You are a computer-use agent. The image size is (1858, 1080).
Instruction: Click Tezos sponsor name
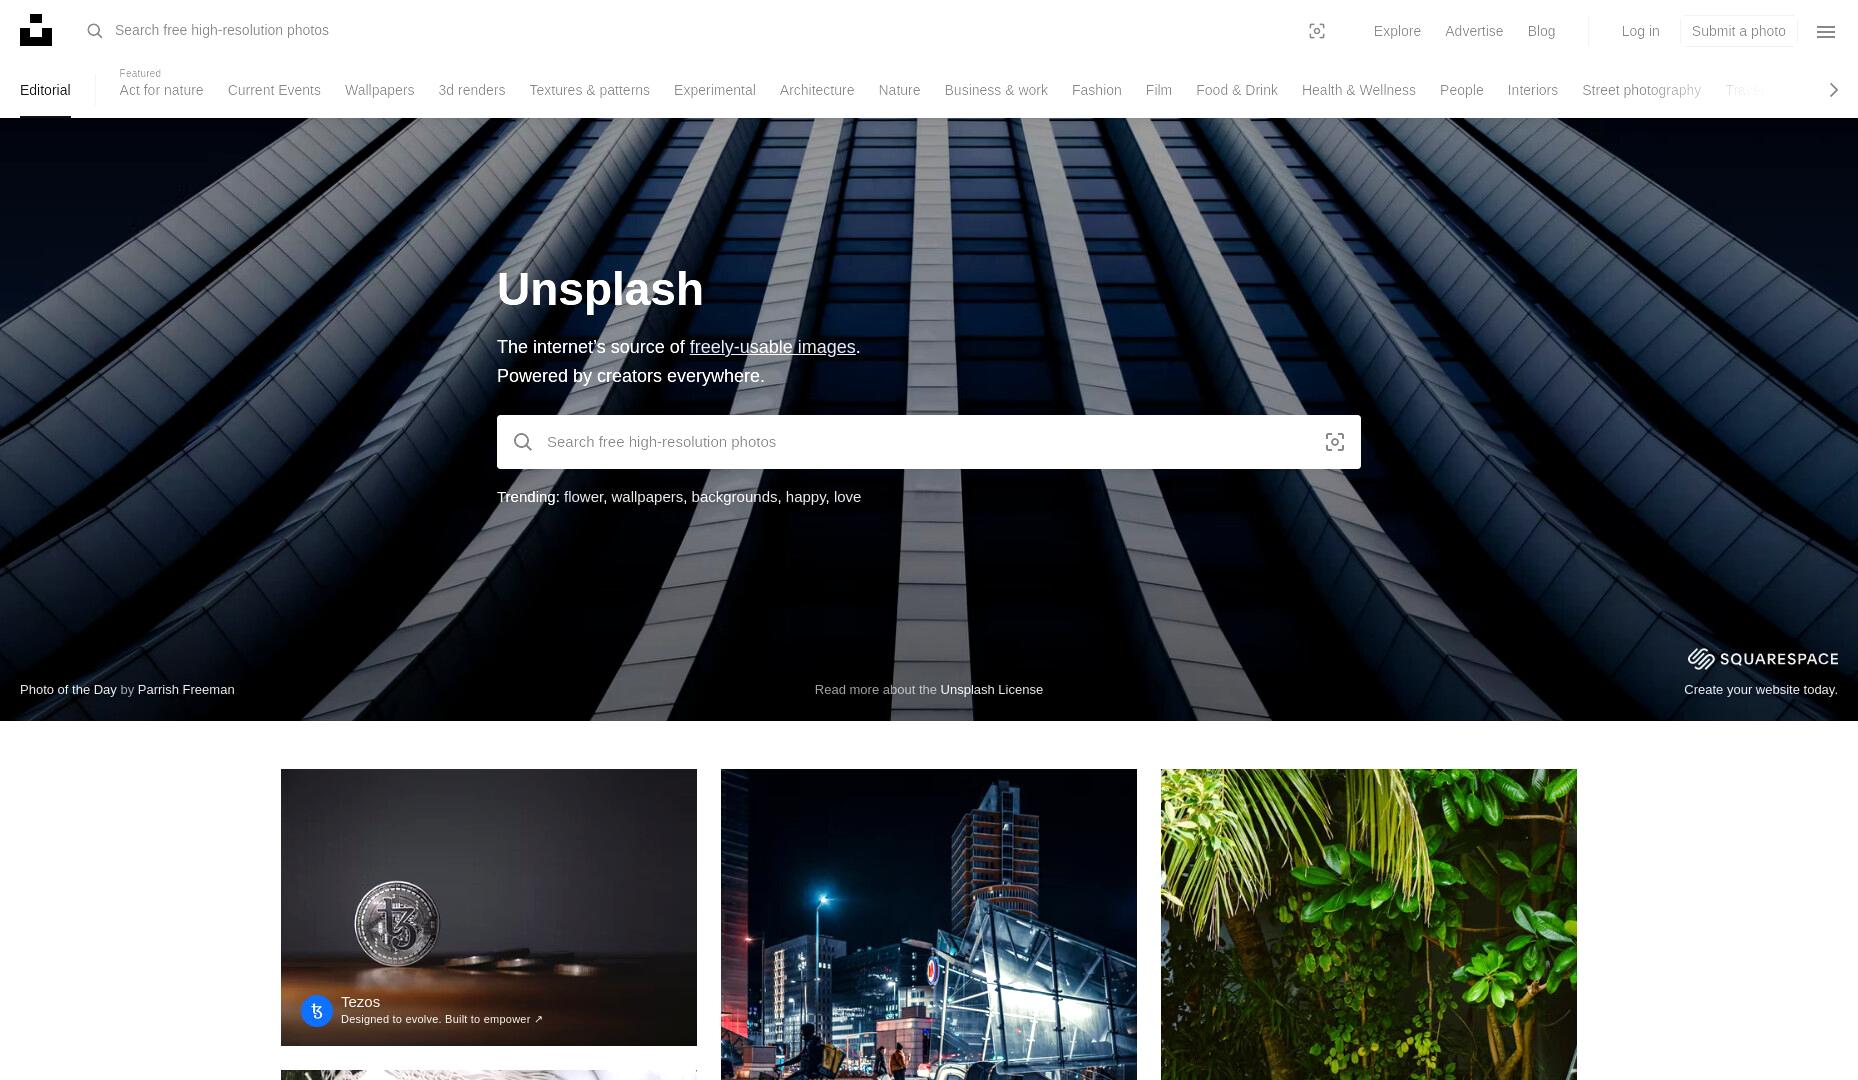(x=360, y=1002)
